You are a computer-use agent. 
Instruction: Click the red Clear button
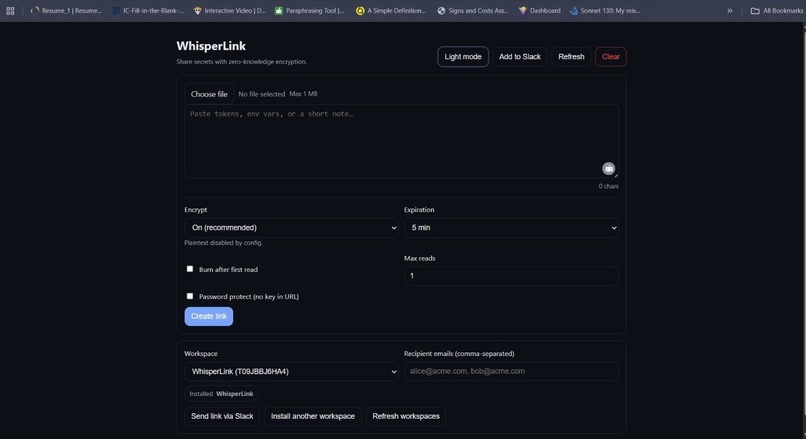(x=611, y=57)
